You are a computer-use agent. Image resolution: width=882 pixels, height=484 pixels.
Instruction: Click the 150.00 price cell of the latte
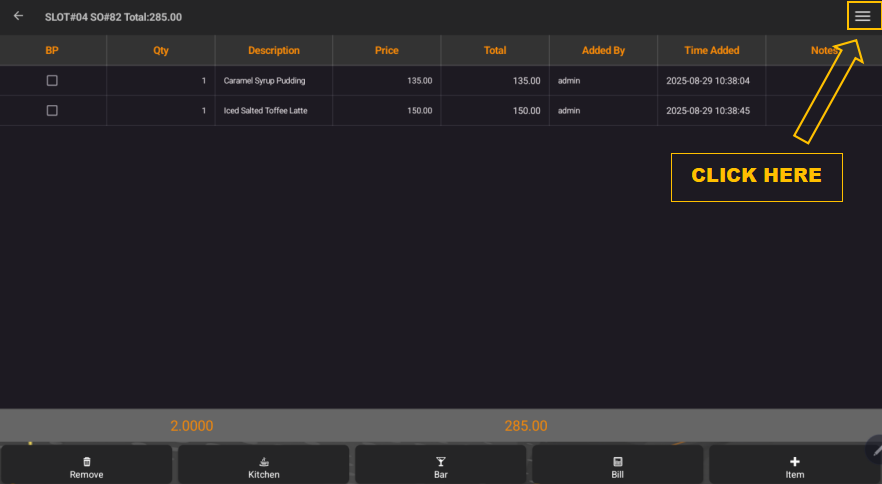coord(419,111)
